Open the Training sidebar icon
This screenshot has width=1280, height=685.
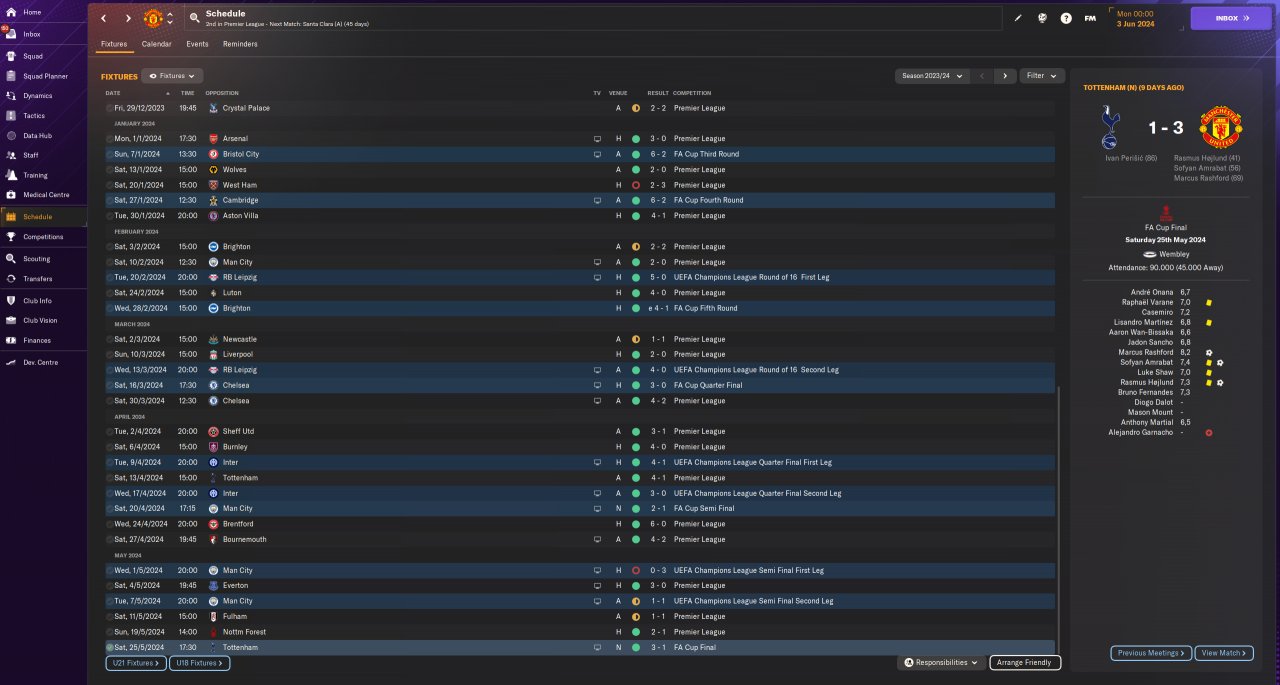point(11,175)
